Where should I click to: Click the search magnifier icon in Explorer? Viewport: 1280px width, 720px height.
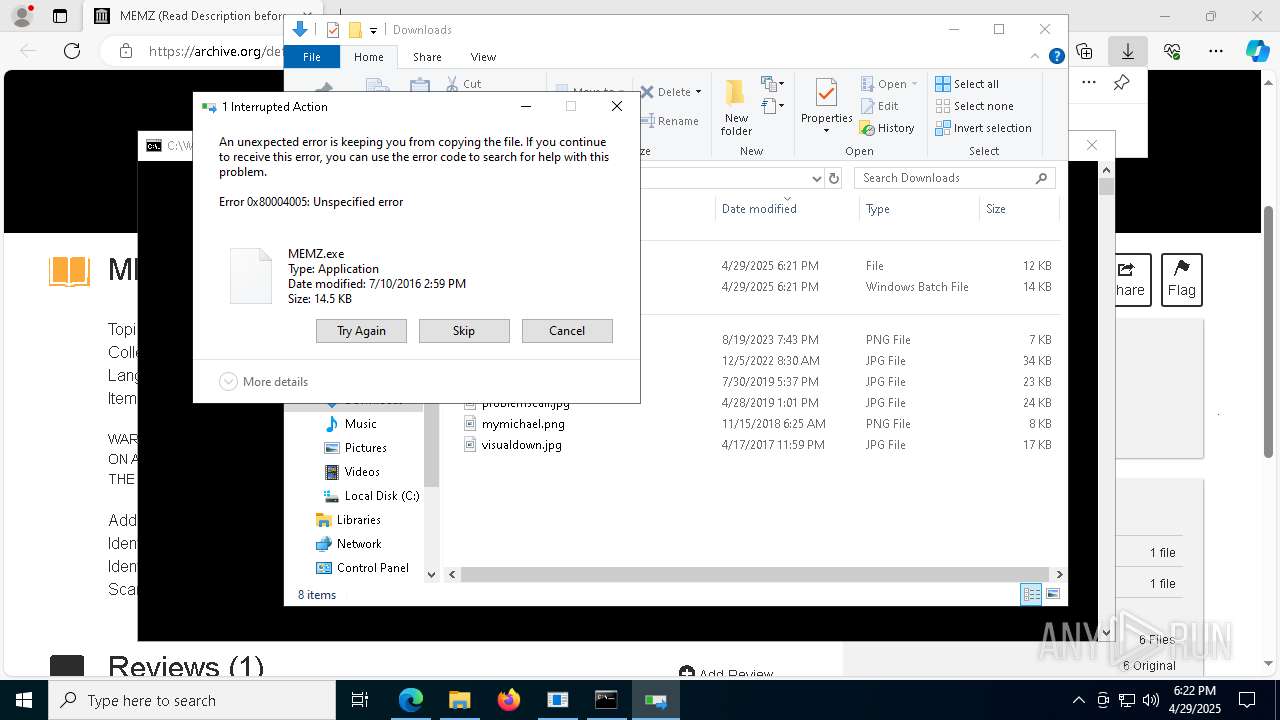1041,178
